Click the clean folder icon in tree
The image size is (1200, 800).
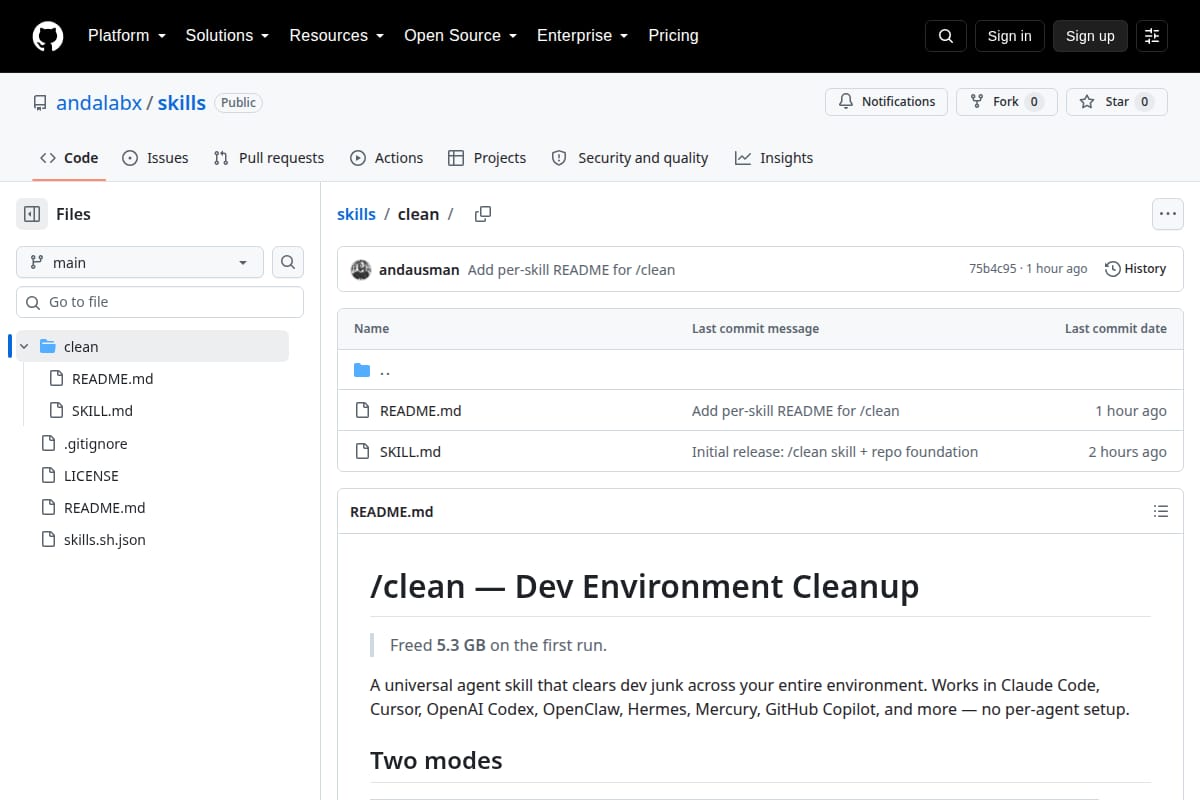click(x=47, y=346)
